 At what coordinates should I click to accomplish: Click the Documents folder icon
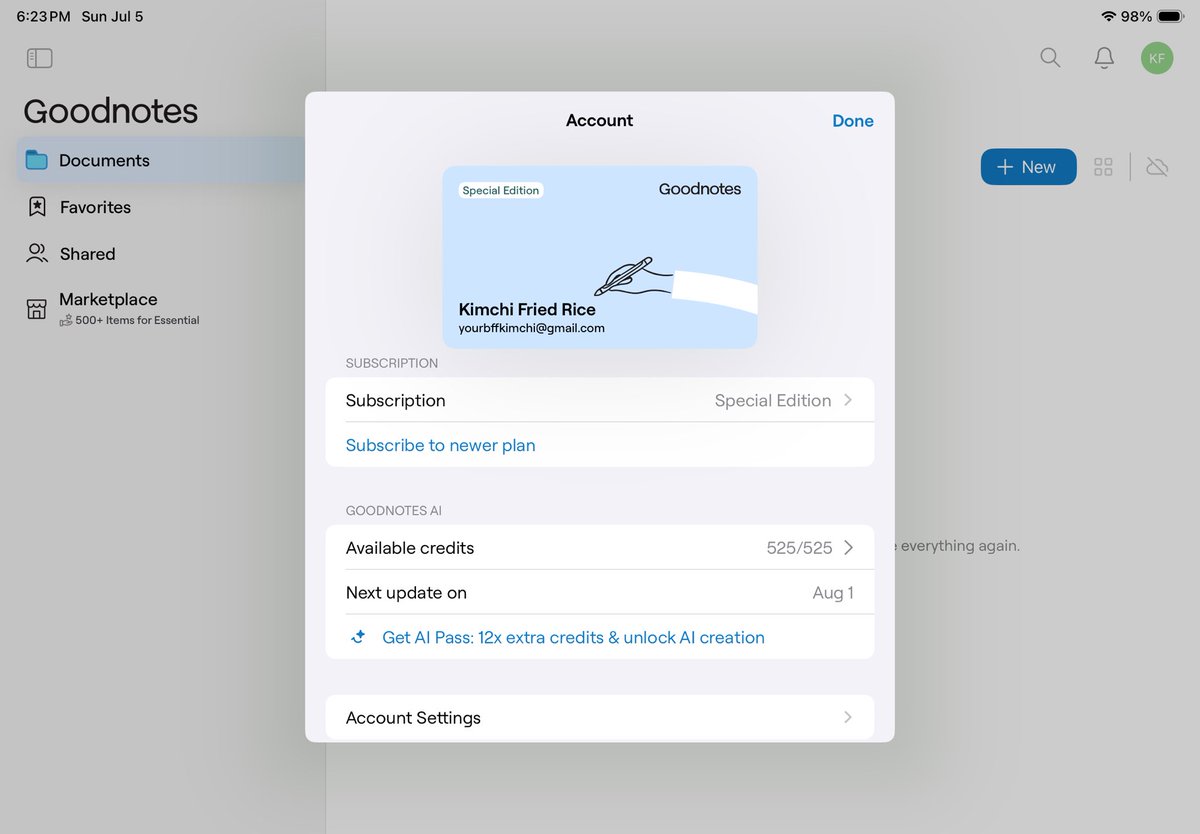point(37,160)
